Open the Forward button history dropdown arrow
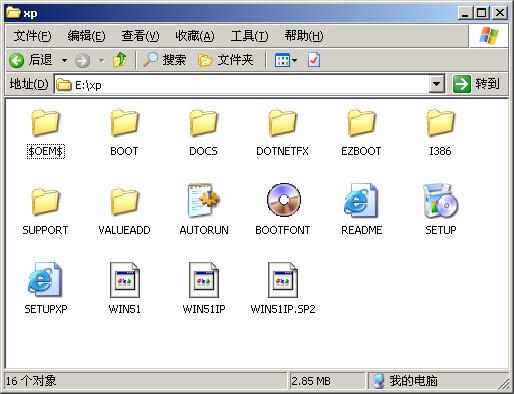This screenshot has width=514, height=394. coord(101,61)
